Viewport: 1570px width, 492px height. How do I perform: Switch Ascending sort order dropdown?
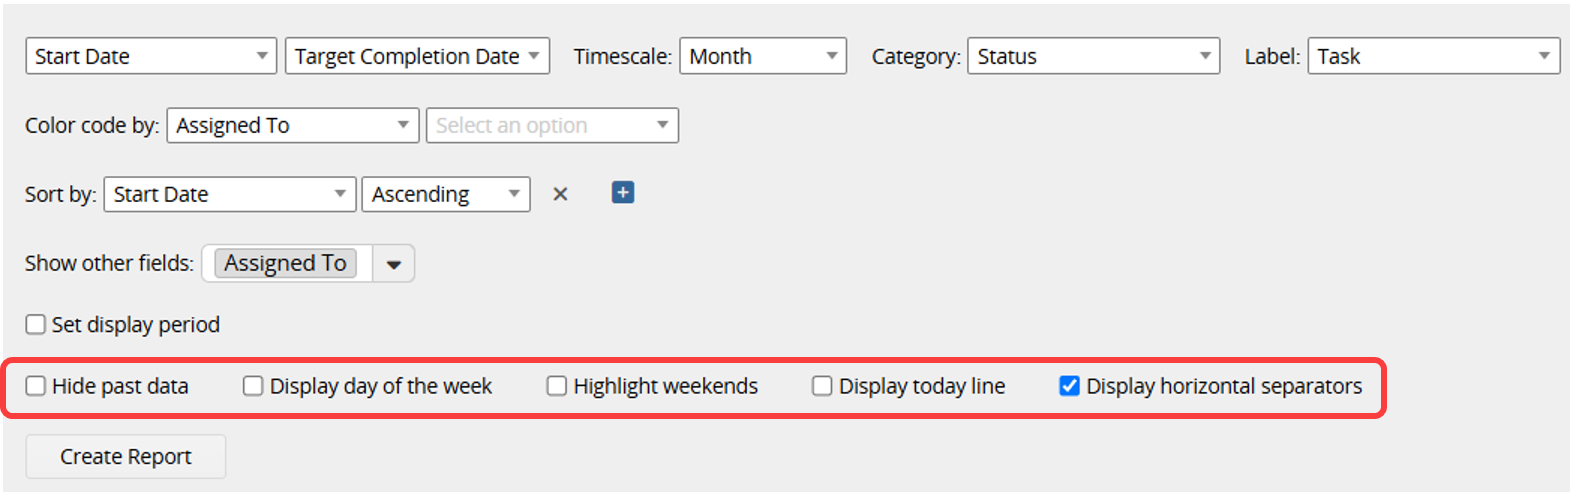coord(446,194)
